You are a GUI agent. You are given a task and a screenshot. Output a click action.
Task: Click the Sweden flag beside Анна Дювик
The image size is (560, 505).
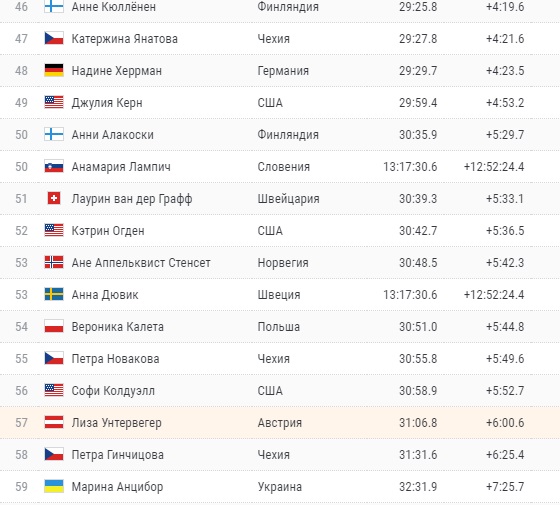pyautogui.click(x=54, y=294)
